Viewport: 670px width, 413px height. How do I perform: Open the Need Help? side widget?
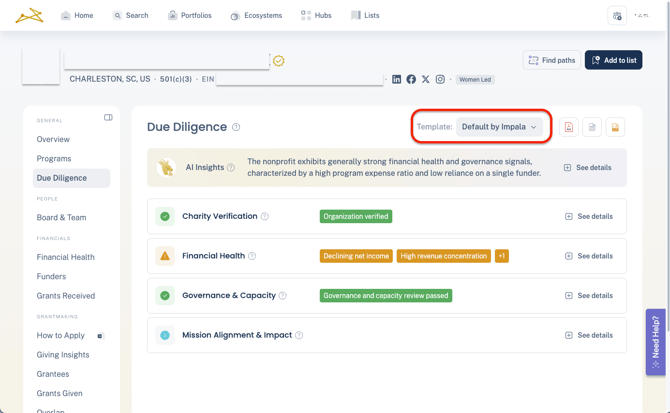coord(655,342)
